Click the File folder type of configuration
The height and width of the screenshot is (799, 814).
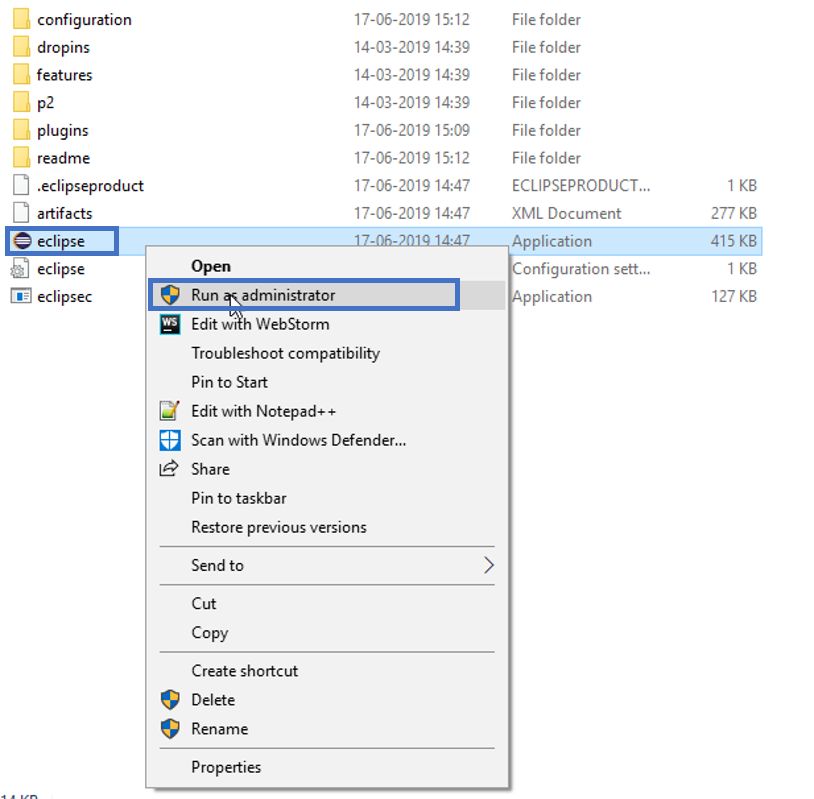[x=546, y=20]
